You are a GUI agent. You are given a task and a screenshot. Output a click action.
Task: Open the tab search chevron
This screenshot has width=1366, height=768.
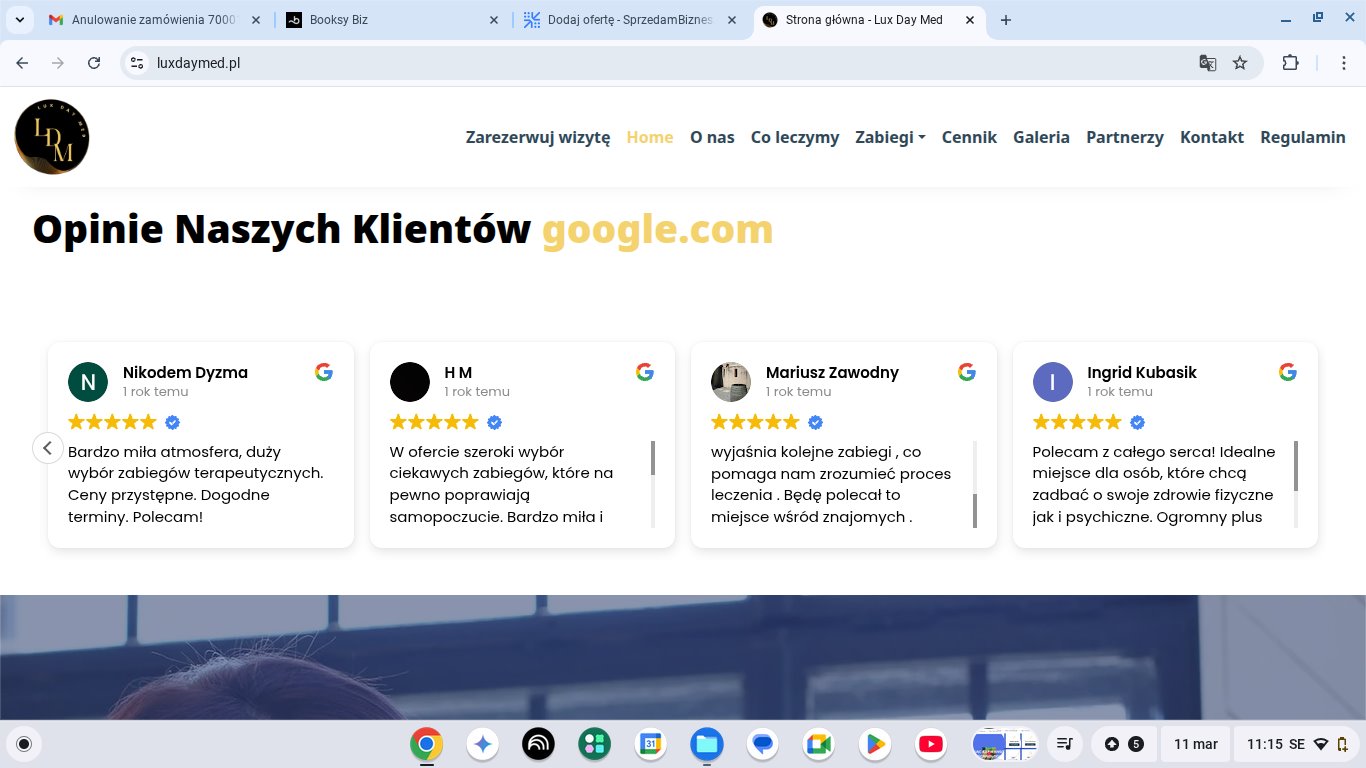(20, 20)
